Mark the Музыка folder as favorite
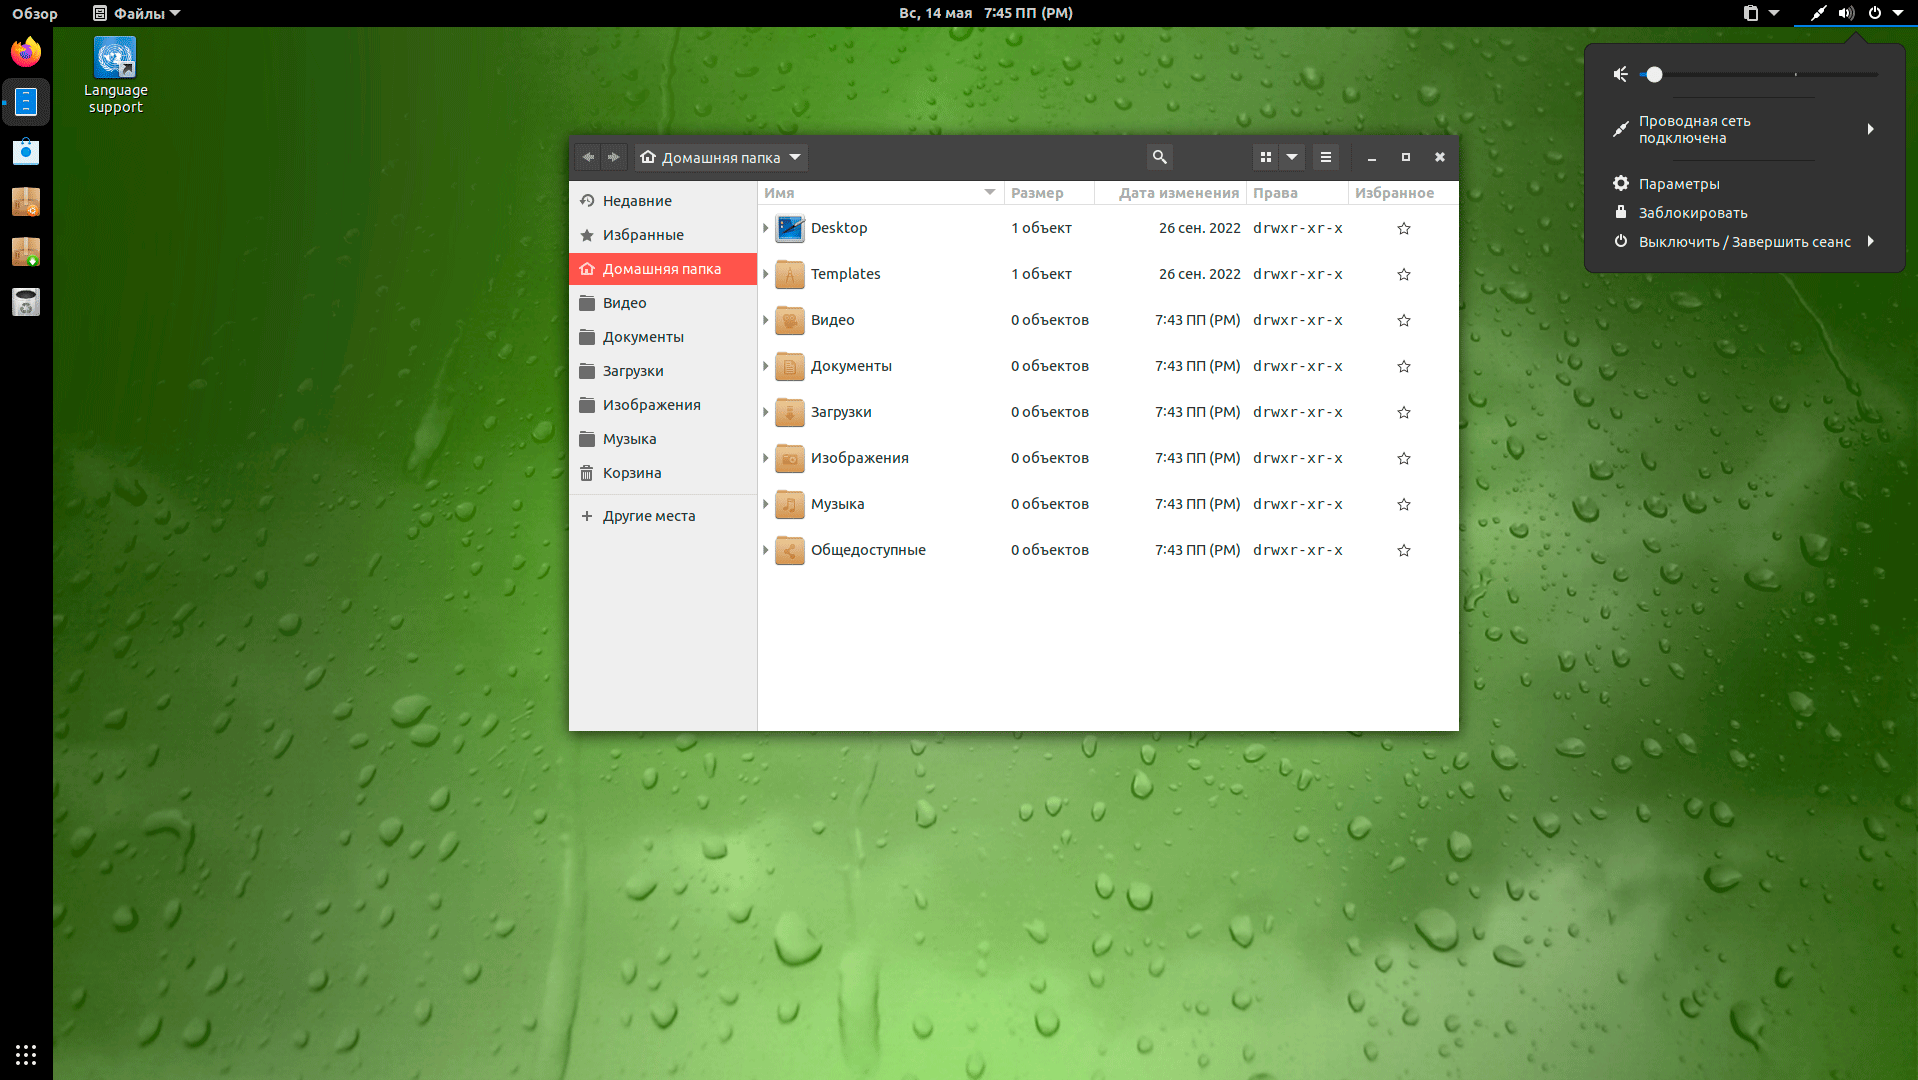1918x1080 pixels. 1403,504
